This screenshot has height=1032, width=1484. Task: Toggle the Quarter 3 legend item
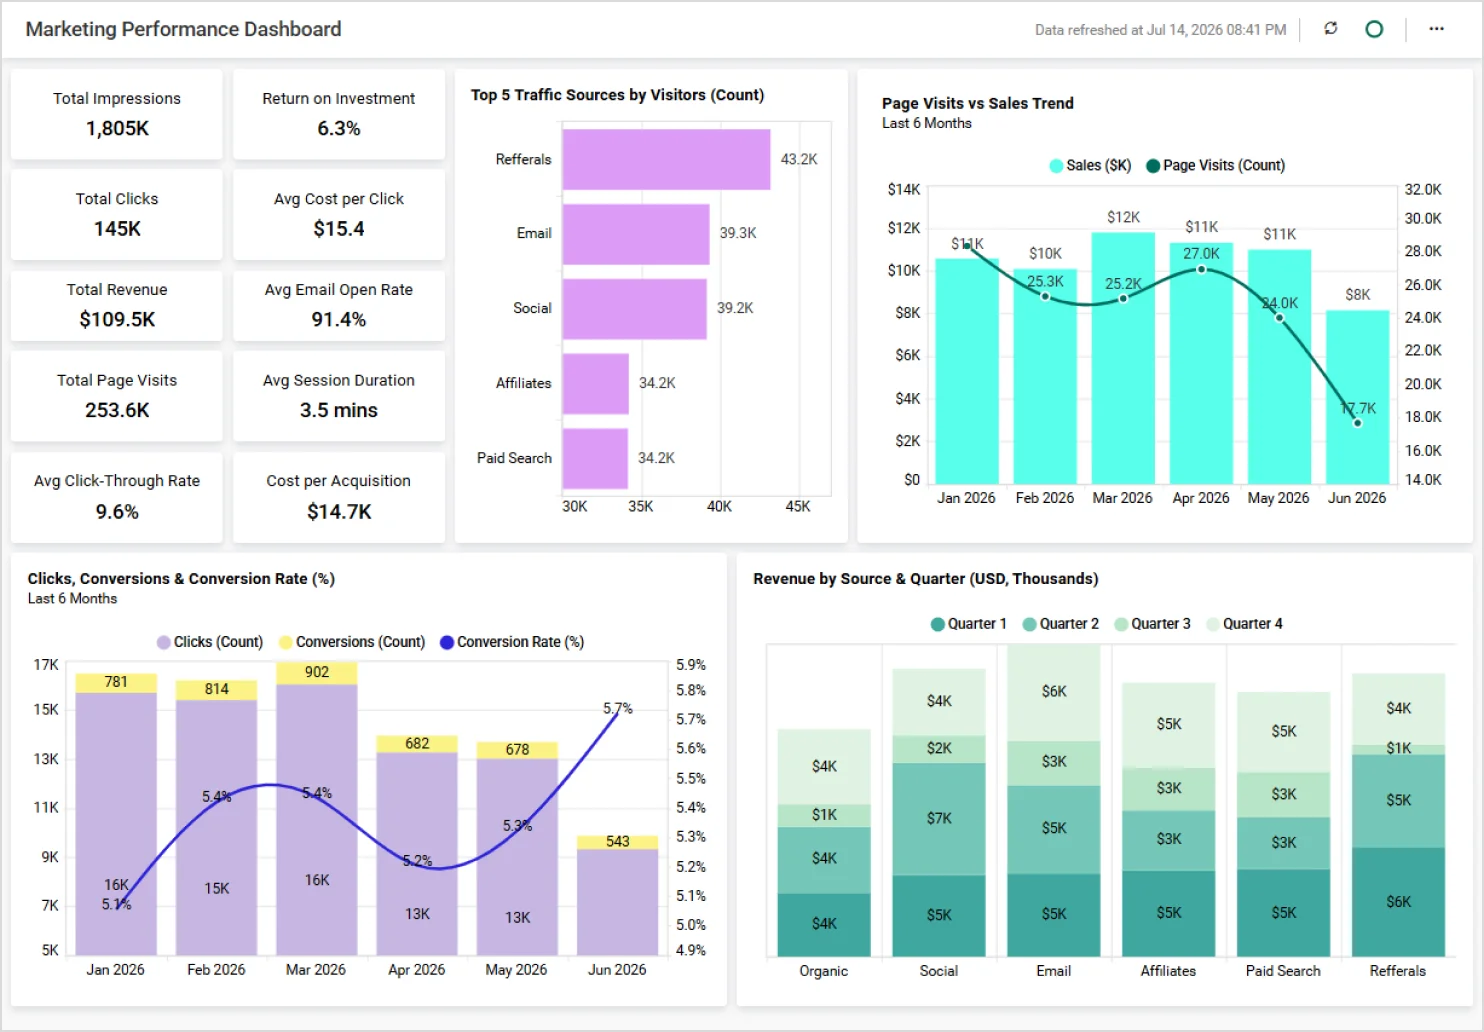pos(1152,624)
